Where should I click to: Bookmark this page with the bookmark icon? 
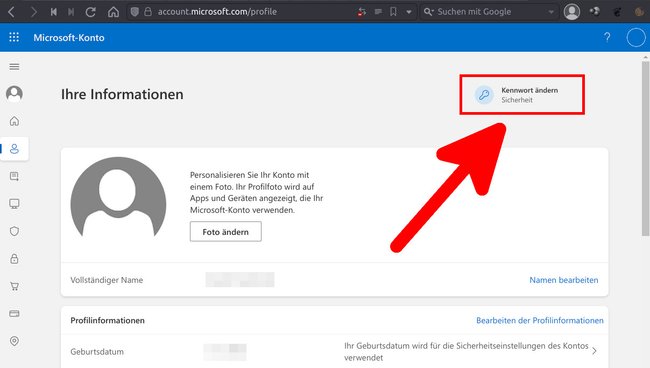393,12
